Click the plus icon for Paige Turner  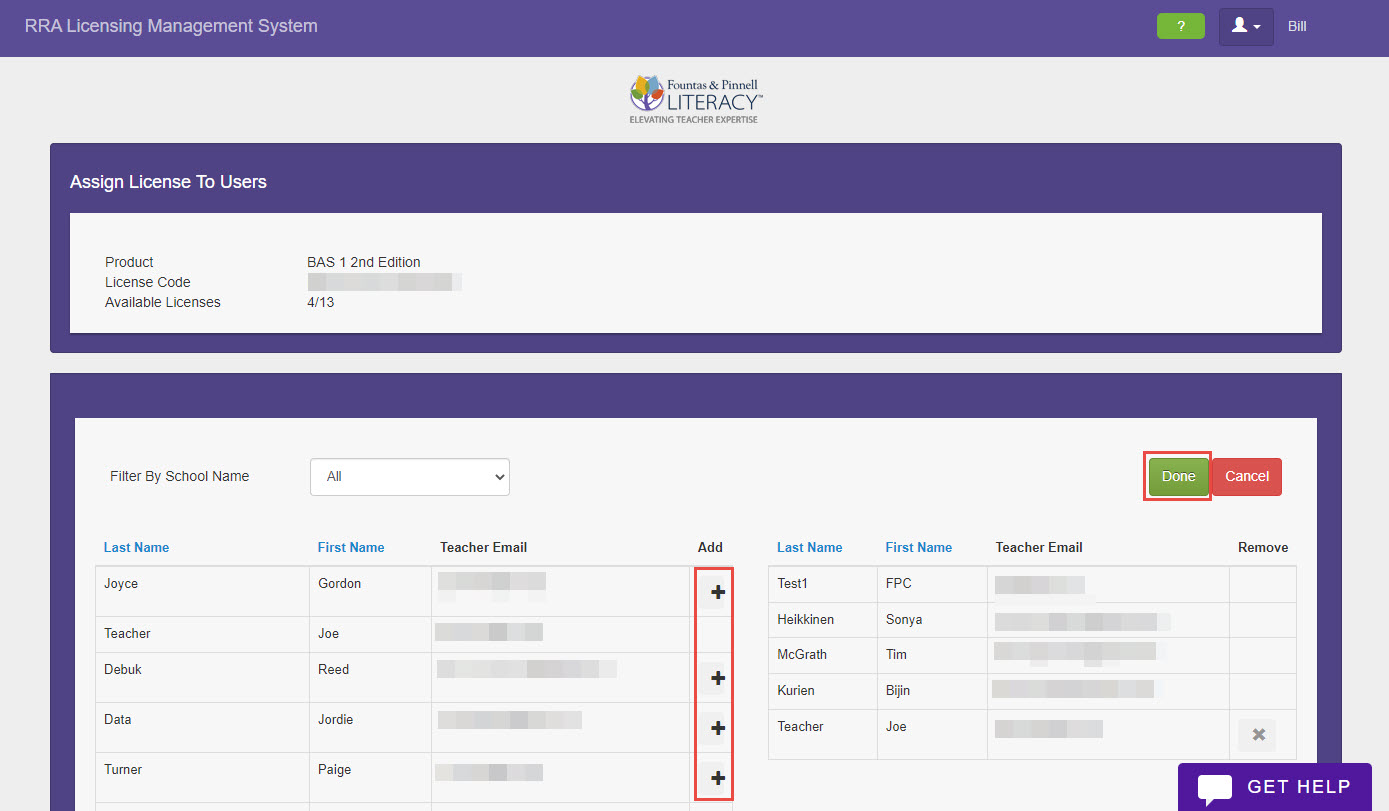(x=715, y=778)
